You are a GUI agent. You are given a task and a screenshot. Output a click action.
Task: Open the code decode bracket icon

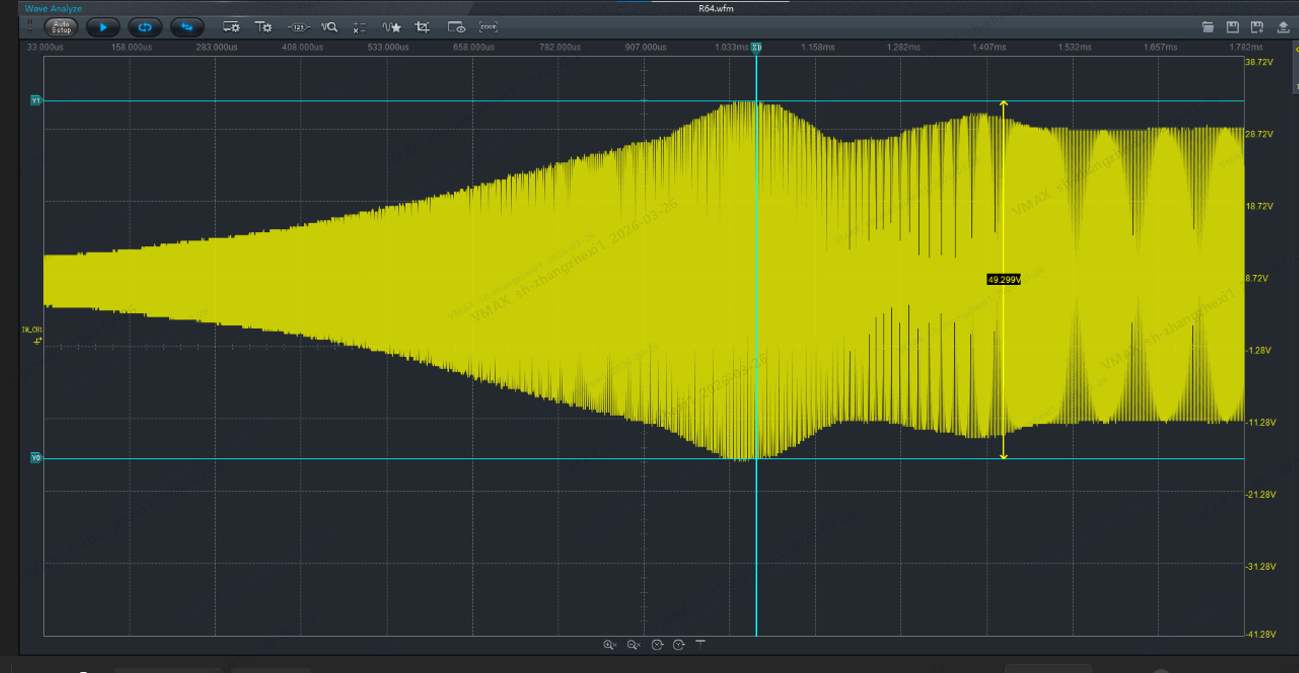pos(488,27)
